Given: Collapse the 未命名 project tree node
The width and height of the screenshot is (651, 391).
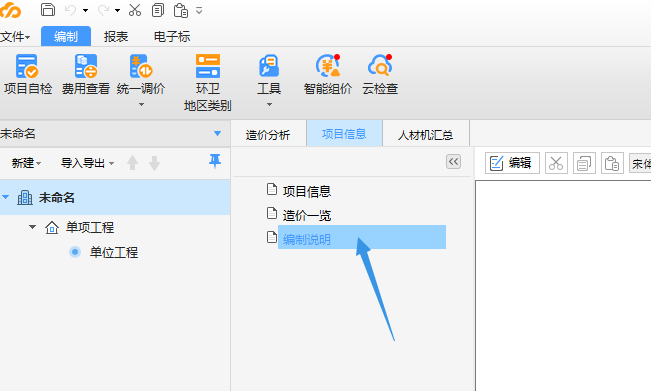Looking at the screenshot, I should coord(6,197).
